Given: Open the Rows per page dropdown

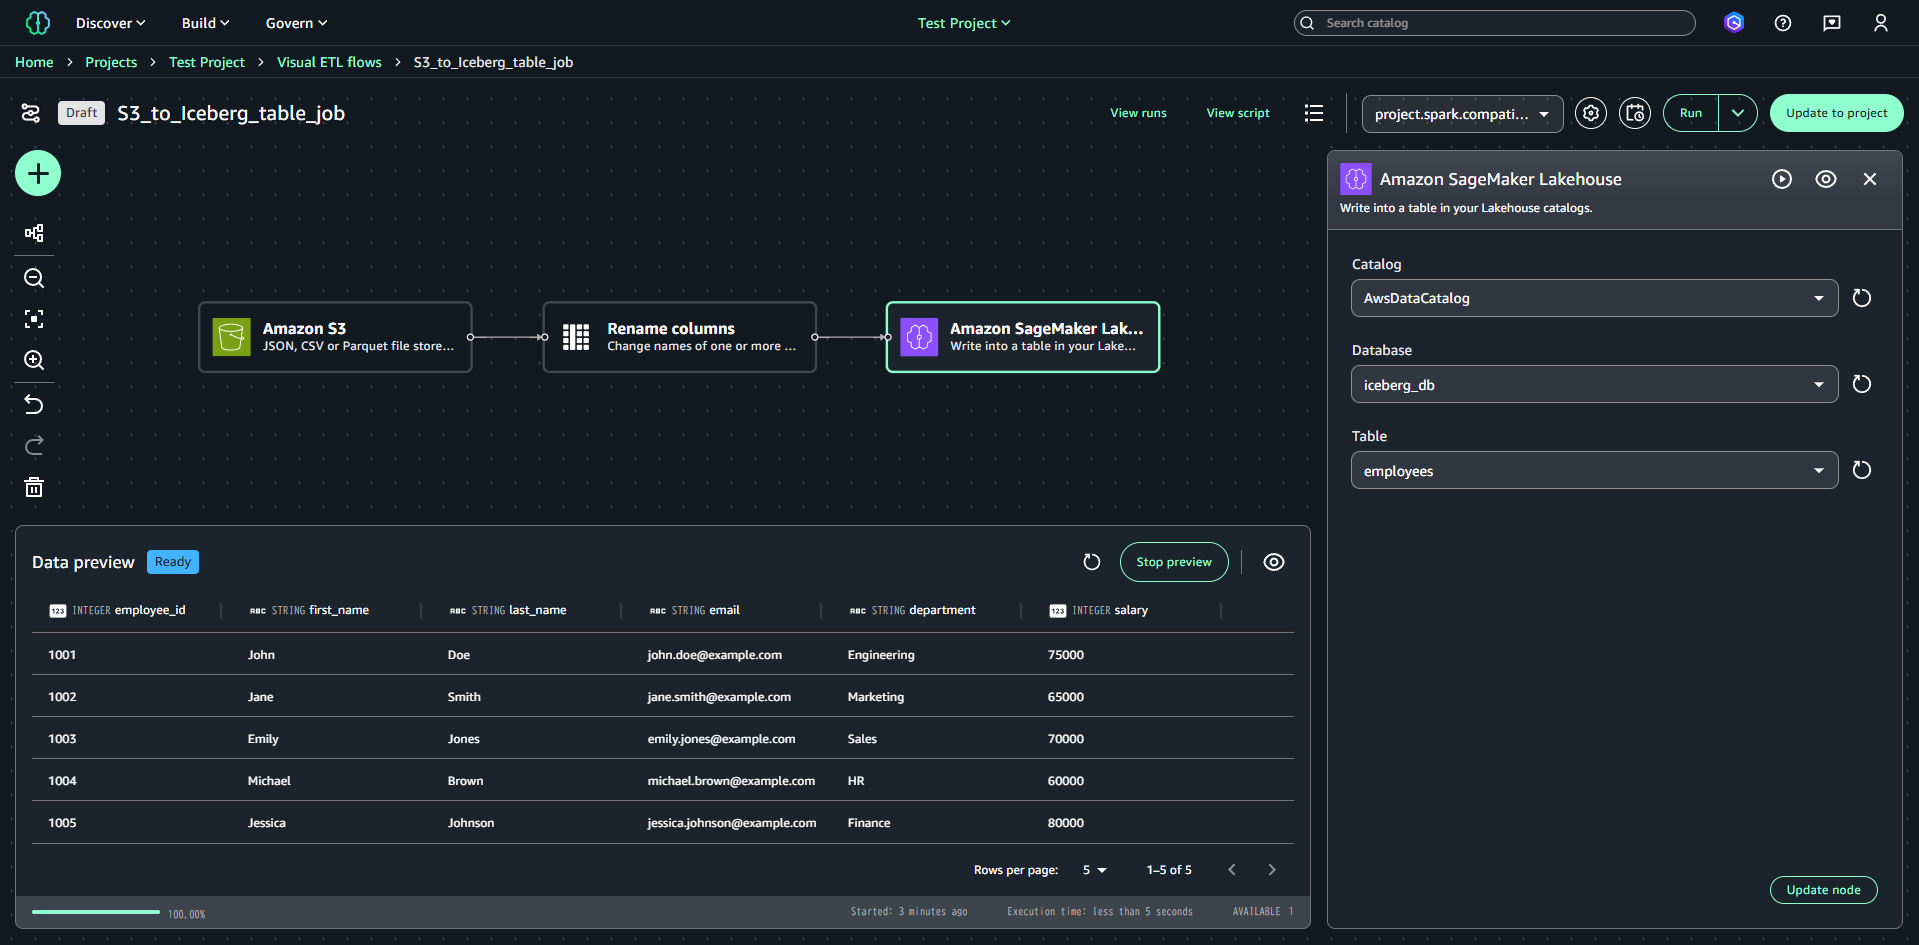Looking at the screenshot, I should click(1094, 870).
